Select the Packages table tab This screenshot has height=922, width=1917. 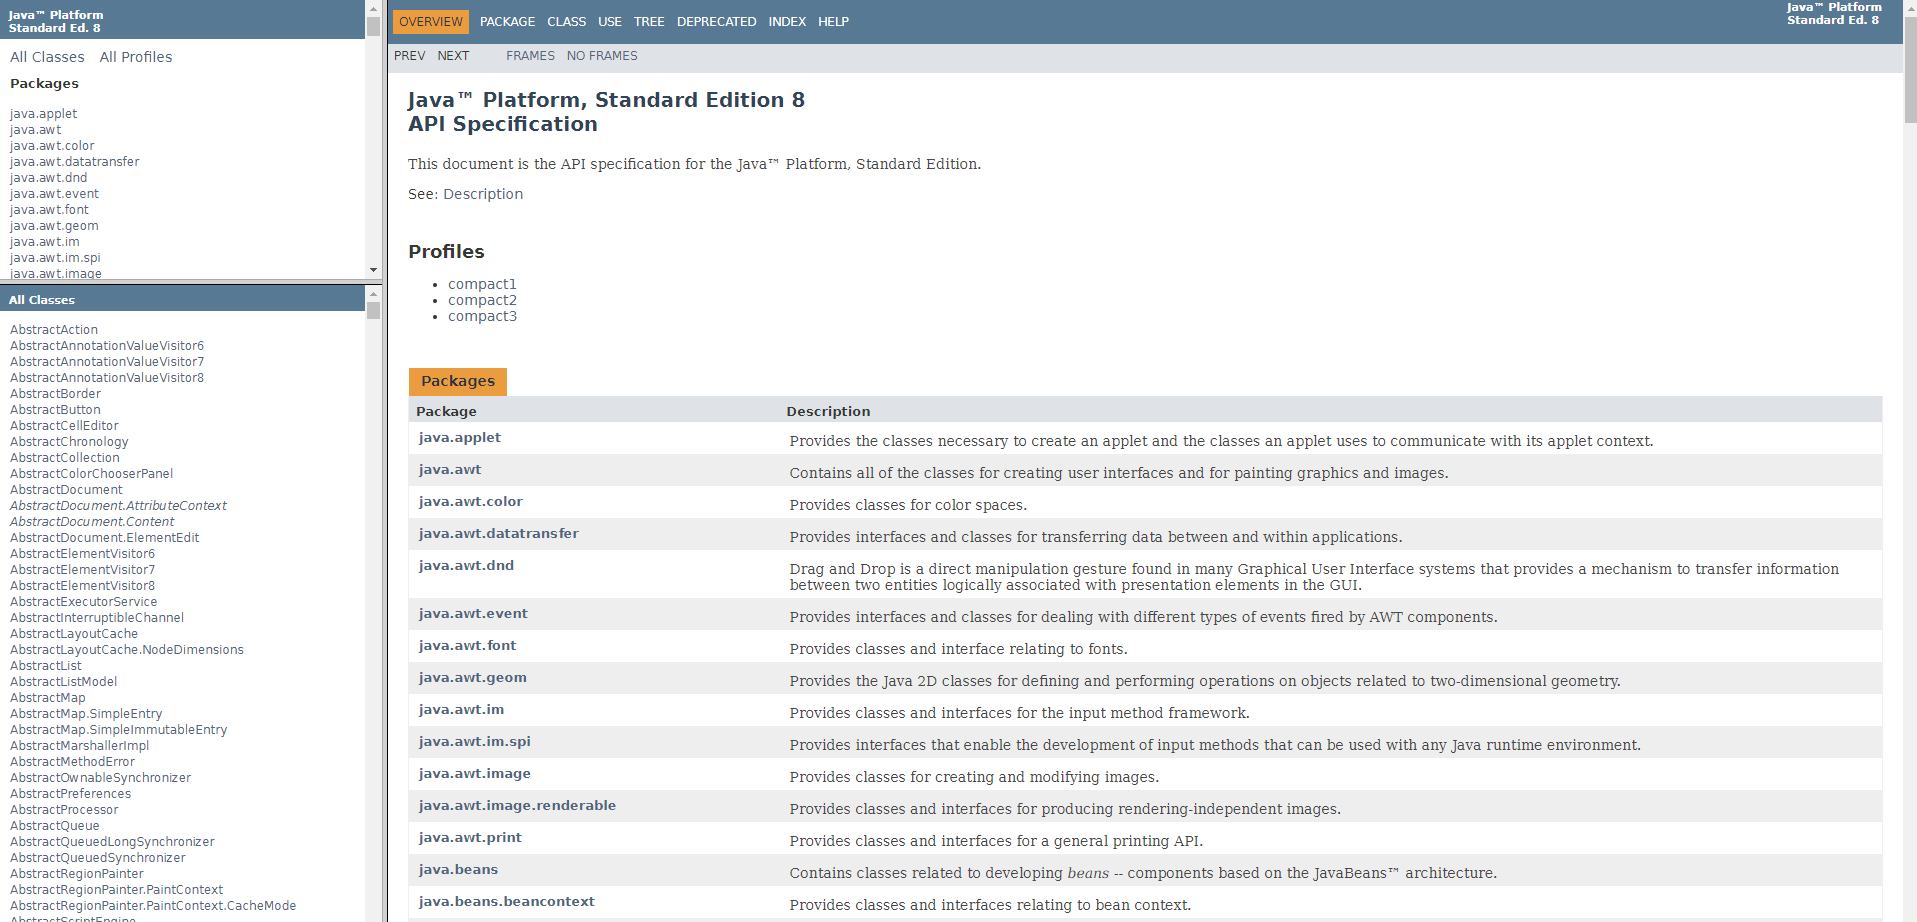click(x=458, y=381)
